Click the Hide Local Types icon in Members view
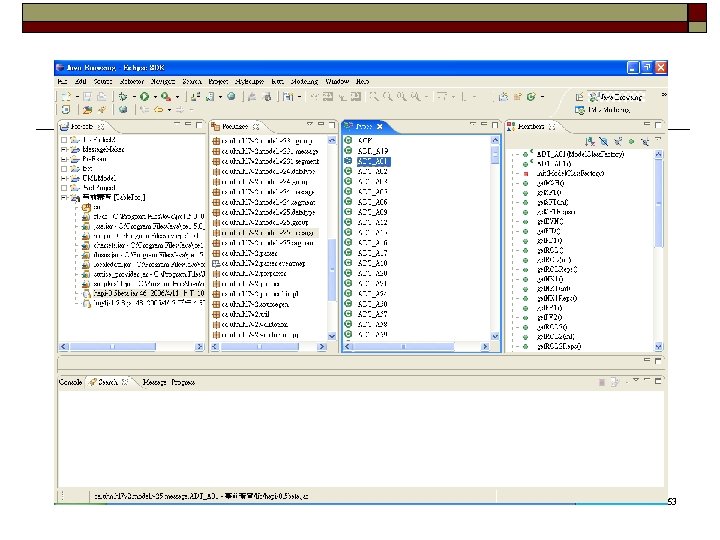The width and height of the screenshot is (720, 540). pos(645,141)
